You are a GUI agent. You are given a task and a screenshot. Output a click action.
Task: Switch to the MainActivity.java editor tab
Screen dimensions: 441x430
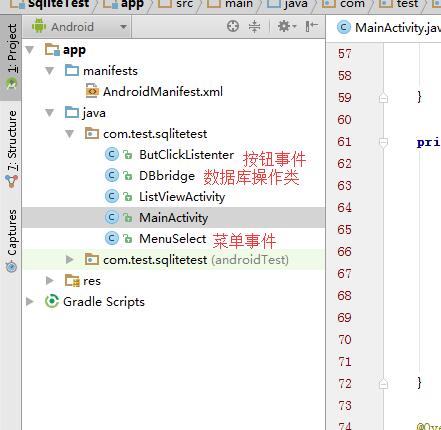point(388,28)
